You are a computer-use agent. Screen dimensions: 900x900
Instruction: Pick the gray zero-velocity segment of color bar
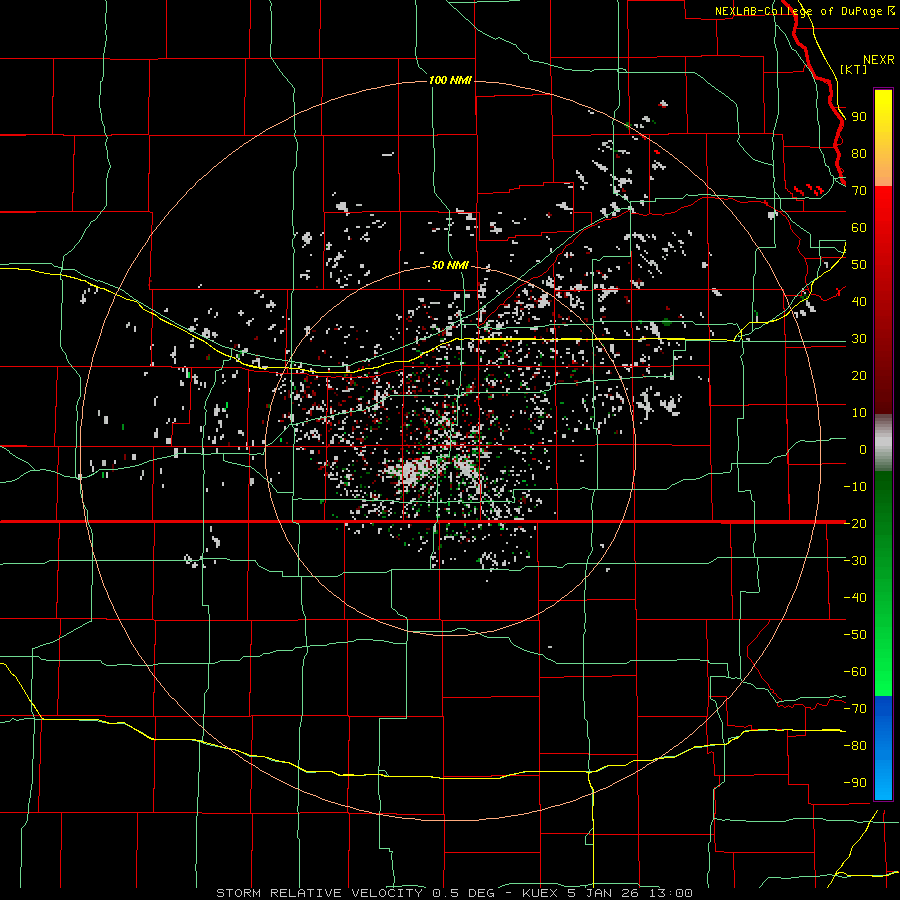(x=883, y=442)
